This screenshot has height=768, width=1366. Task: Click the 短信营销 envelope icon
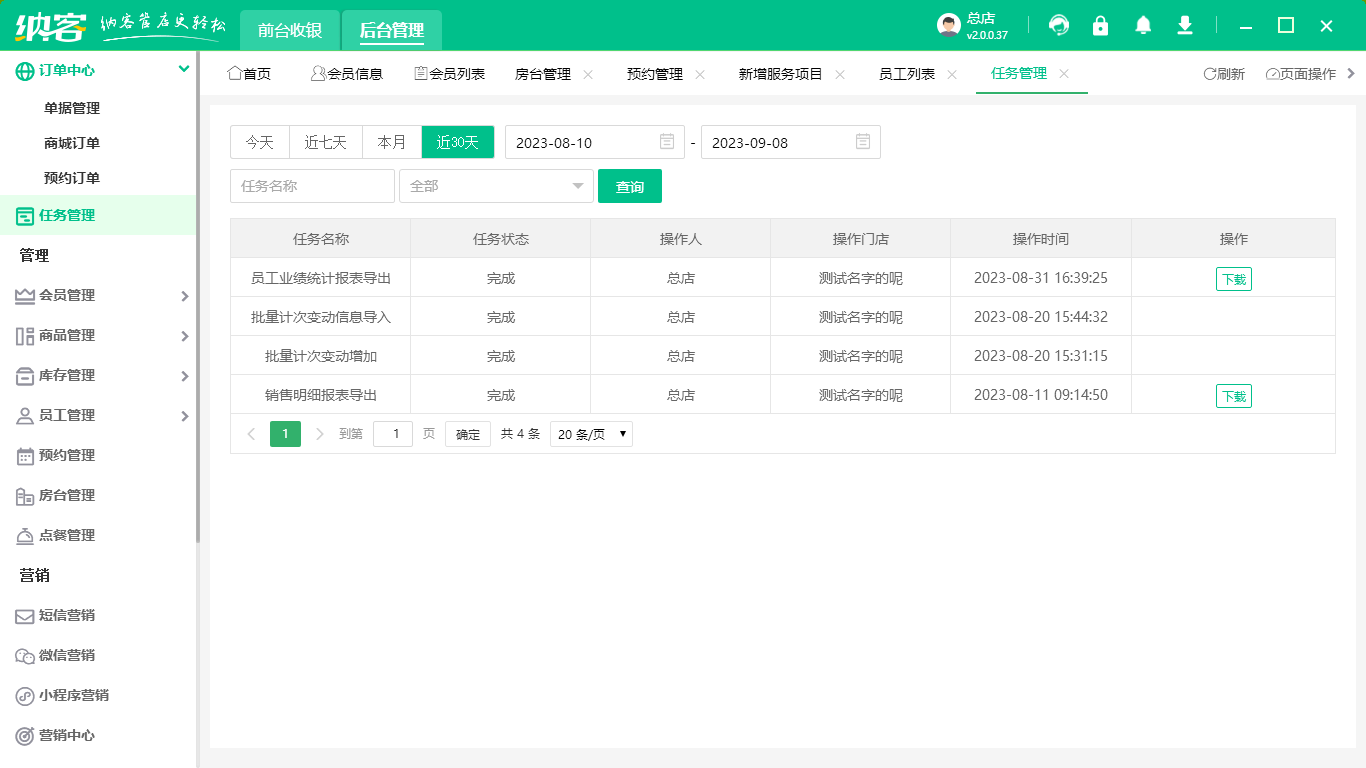pyautogui.click(x=25, y=616)
